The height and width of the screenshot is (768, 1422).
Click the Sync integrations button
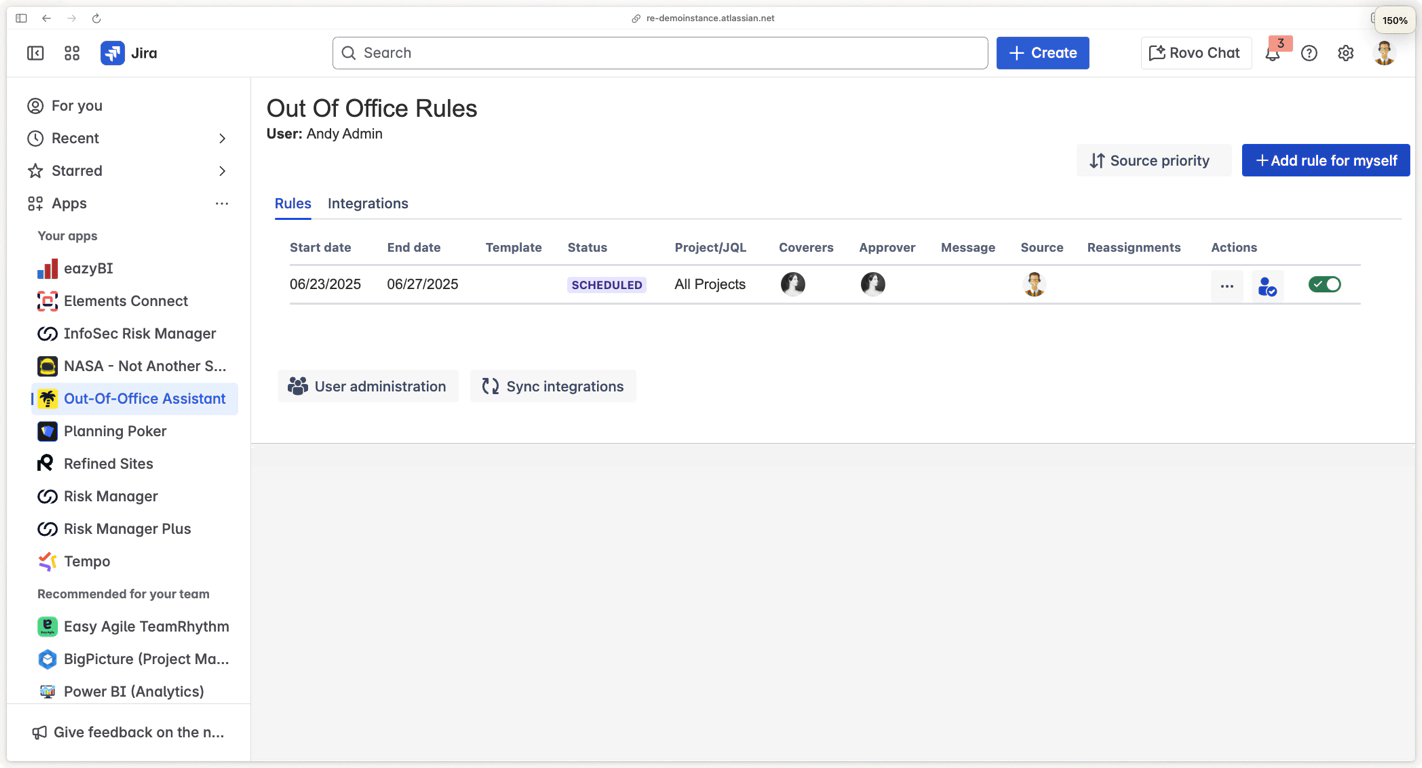(553, 386)
